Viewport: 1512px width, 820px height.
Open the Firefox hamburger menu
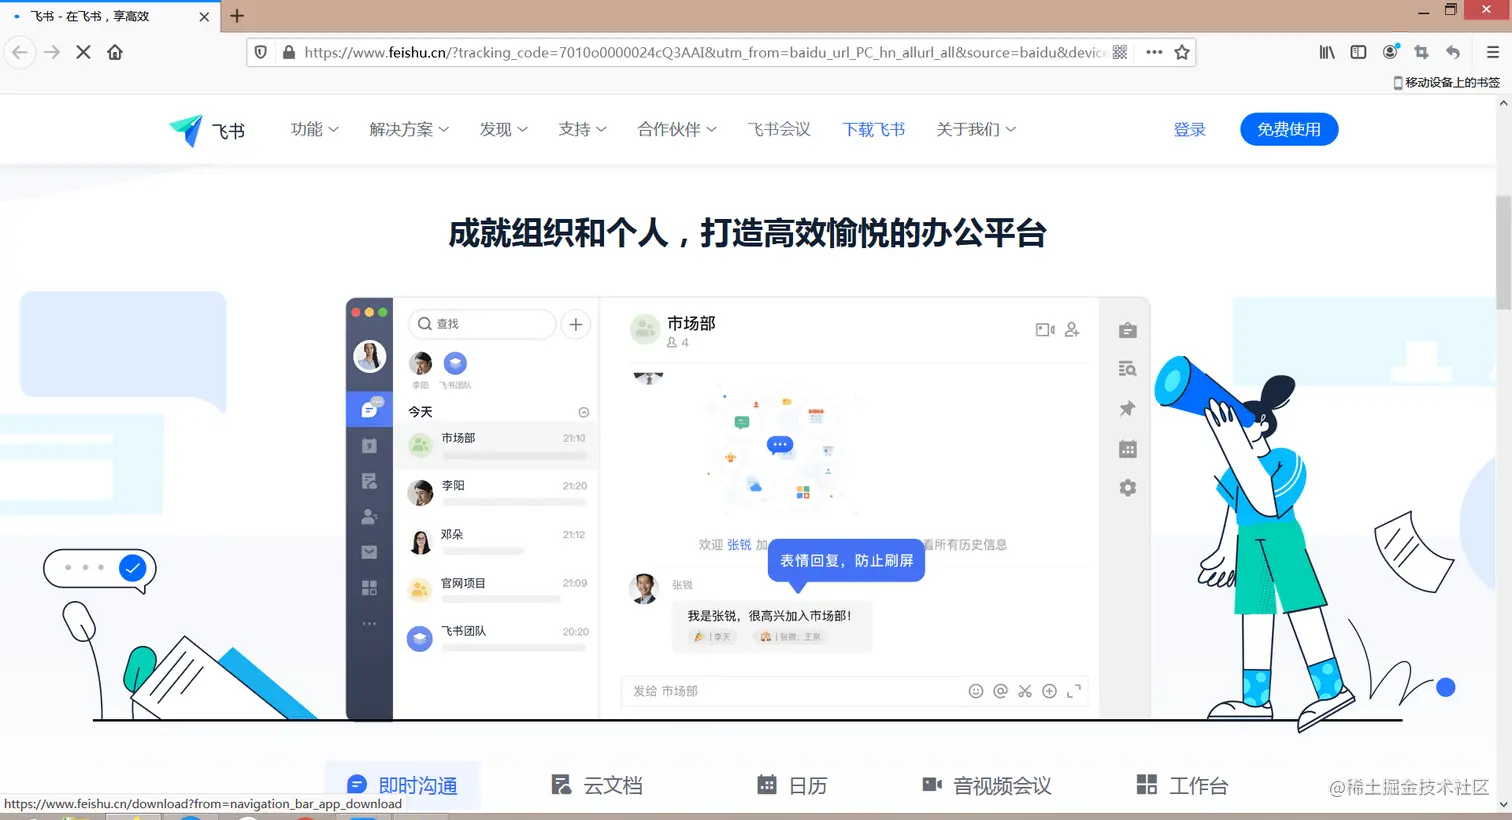[x=1492, y=52]
